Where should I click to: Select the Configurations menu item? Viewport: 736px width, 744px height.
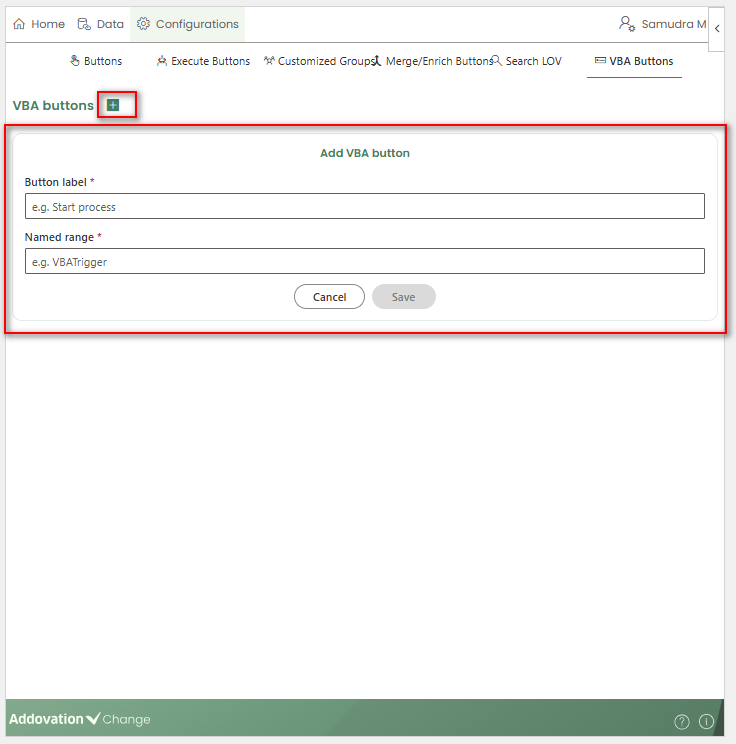[188, 24]
